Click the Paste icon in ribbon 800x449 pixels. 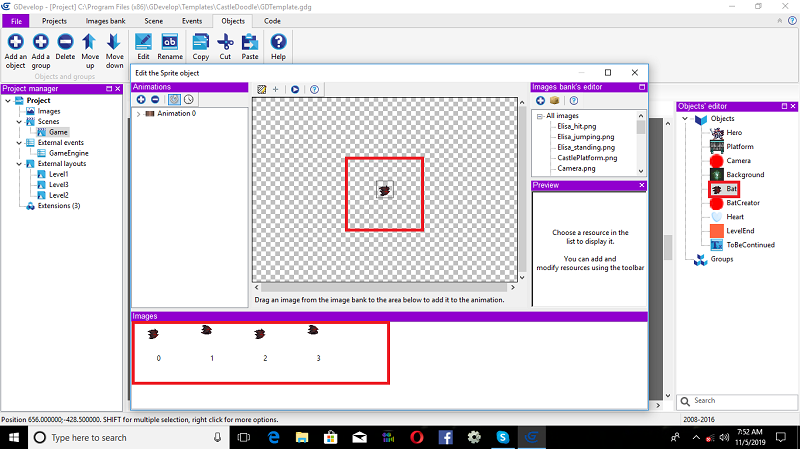250,42
